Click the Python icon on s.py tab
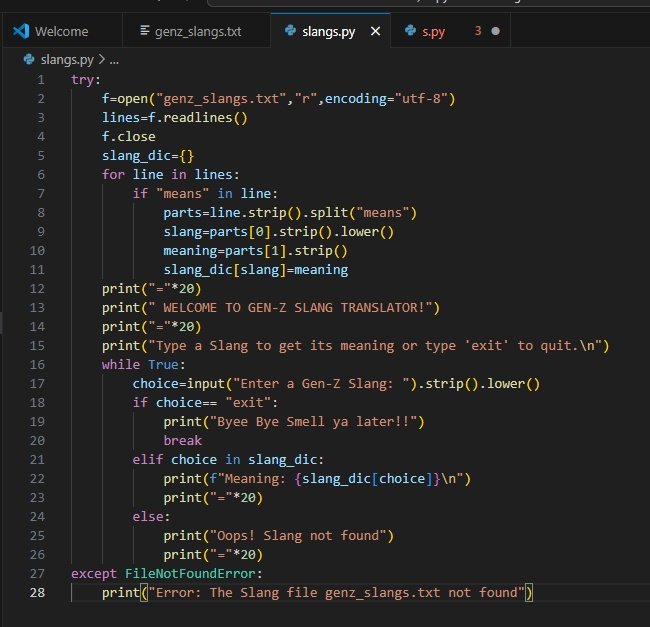 coord(410,30)
